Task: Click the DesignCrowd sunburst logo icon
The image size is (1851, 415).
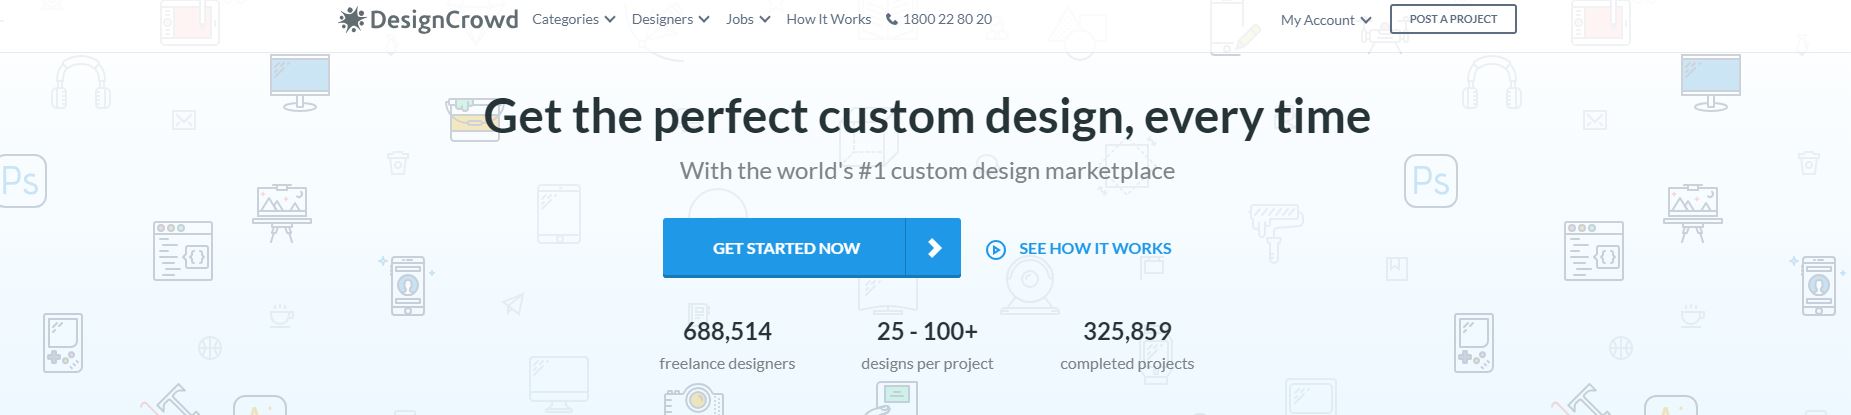Action: (x=351, y=20)
